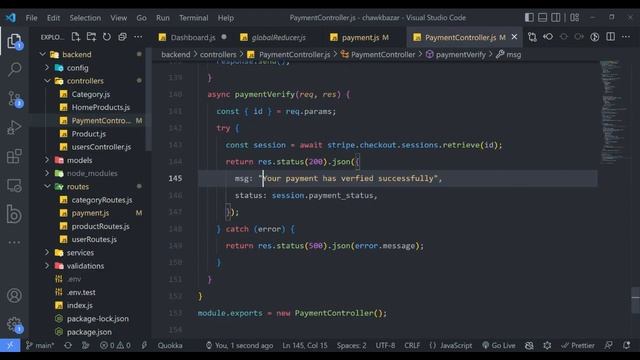
Task: Expand the models folder
Action: (x=47, y=160)
